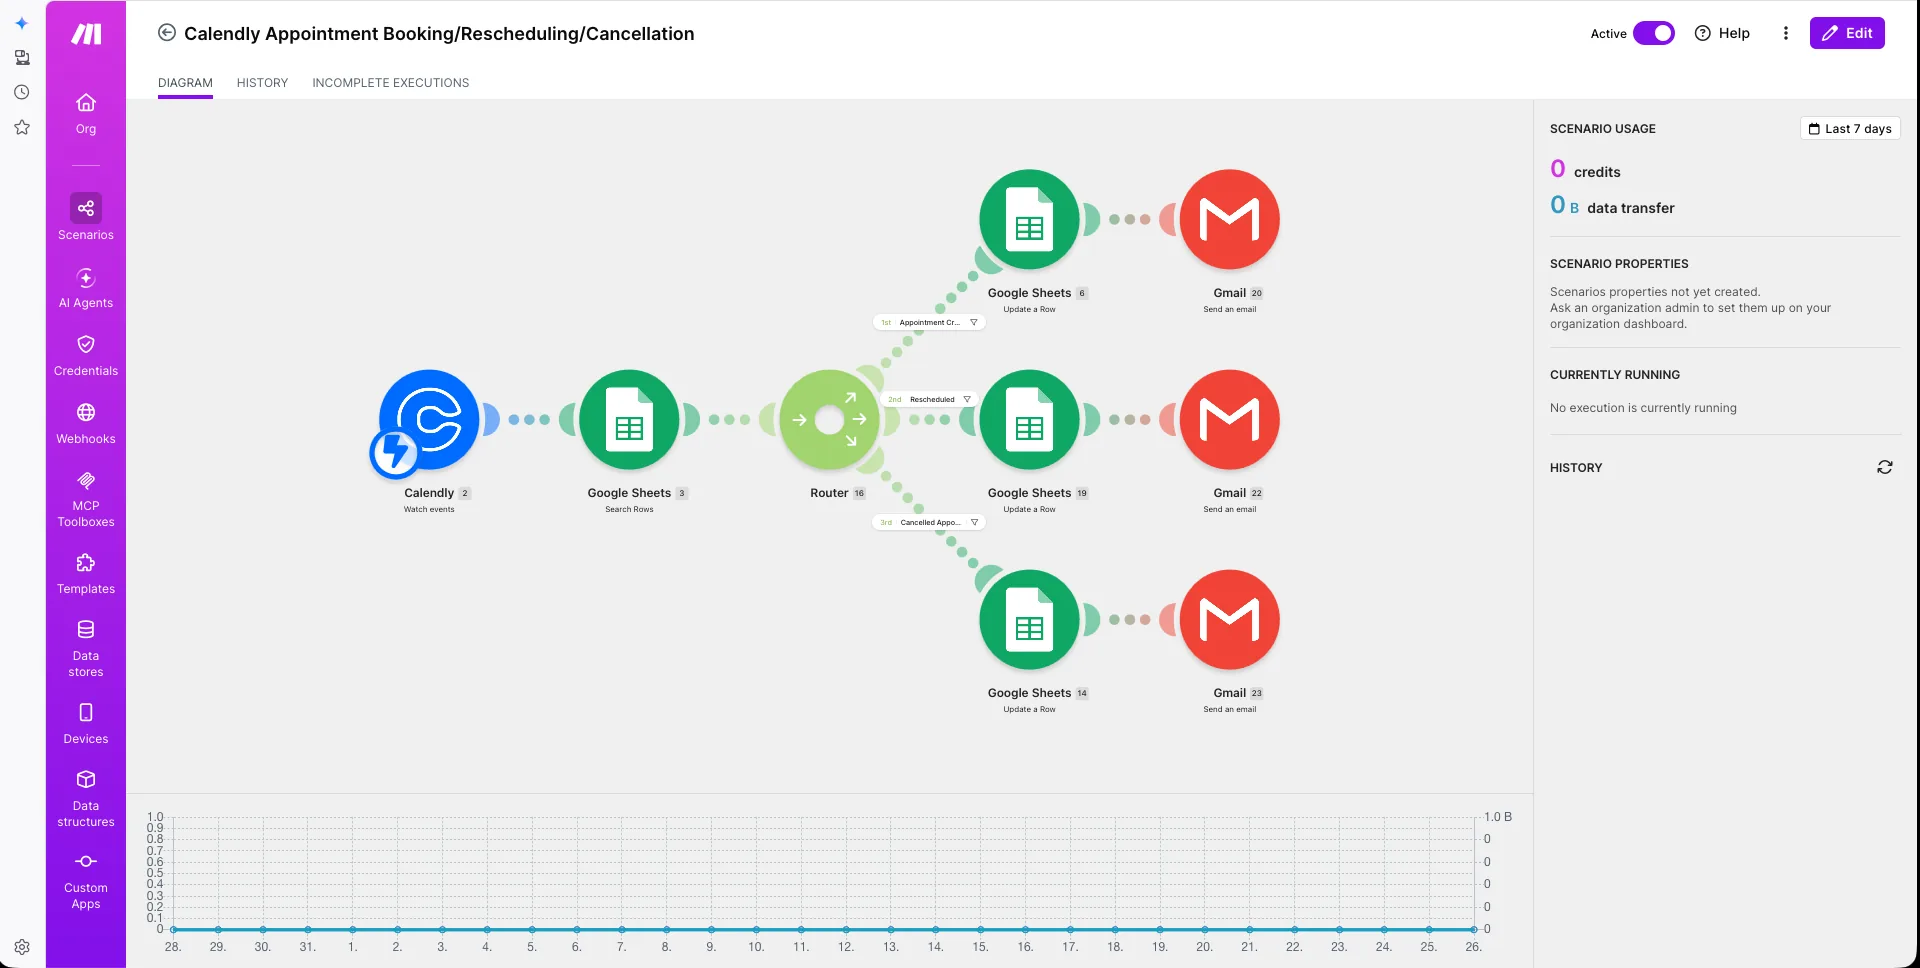Click the '0 credits' usage value
Image resolution: width=1920 pixels, height=968 pixels.
tap(1585, 170)
